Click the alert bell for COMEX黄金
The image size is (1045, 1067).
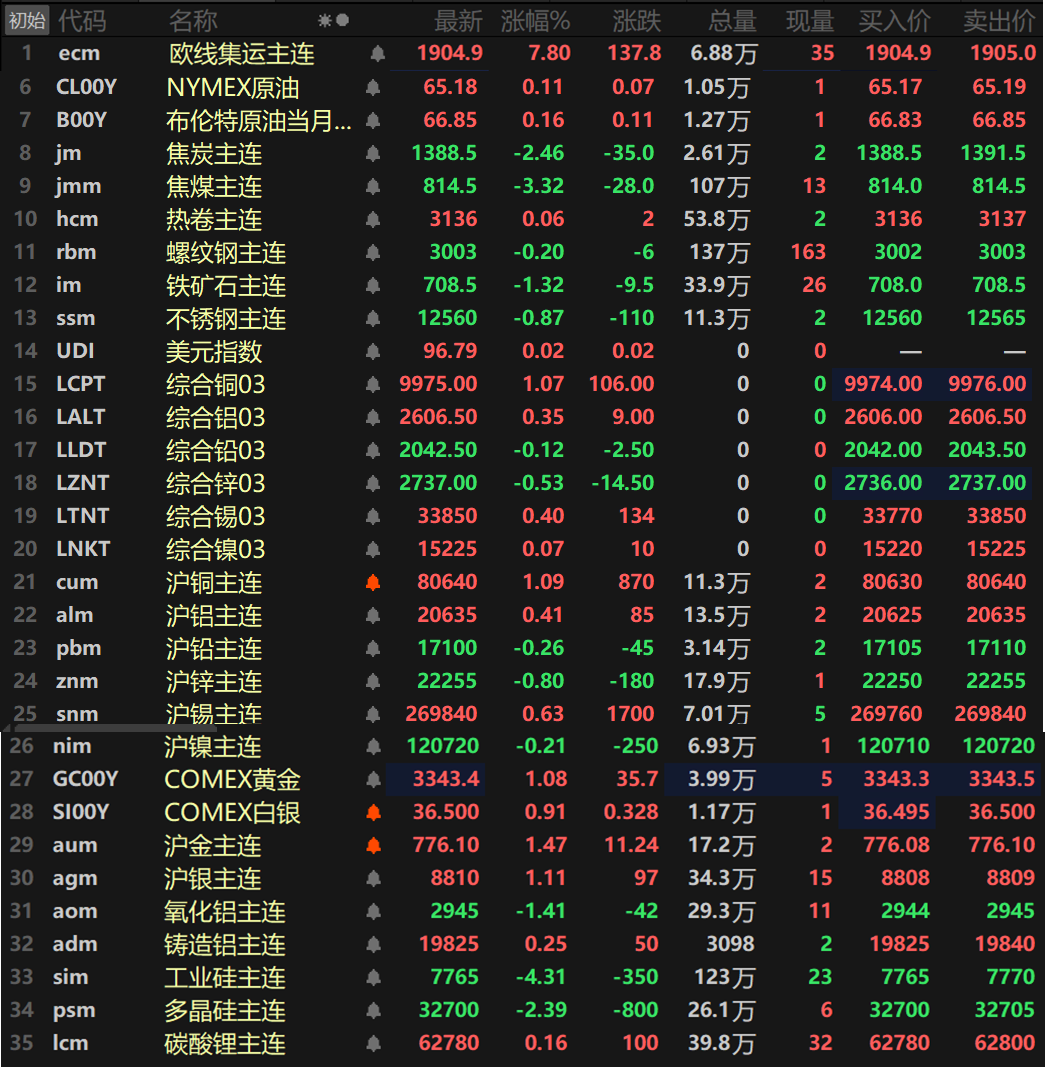373,780
